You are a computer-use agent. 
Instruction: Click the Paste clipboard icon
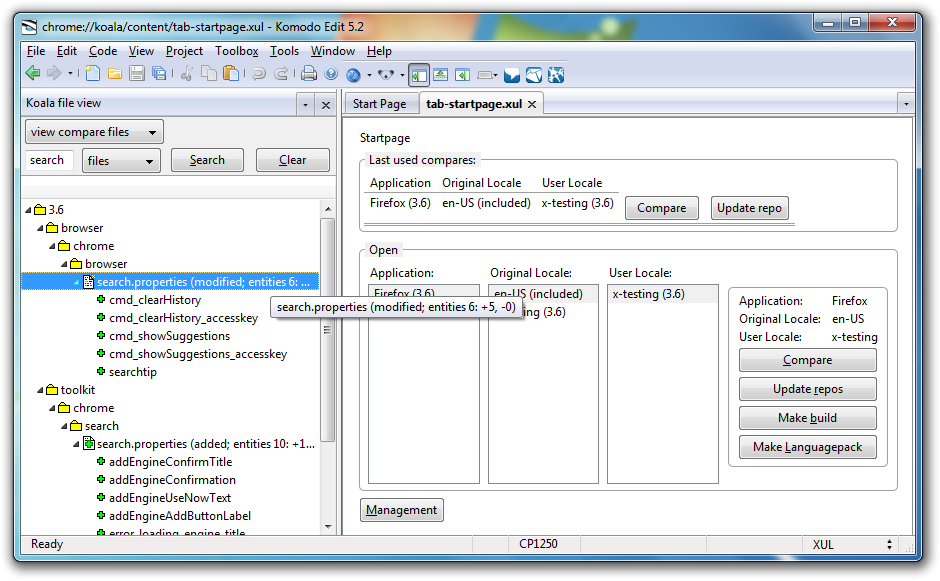231,74
